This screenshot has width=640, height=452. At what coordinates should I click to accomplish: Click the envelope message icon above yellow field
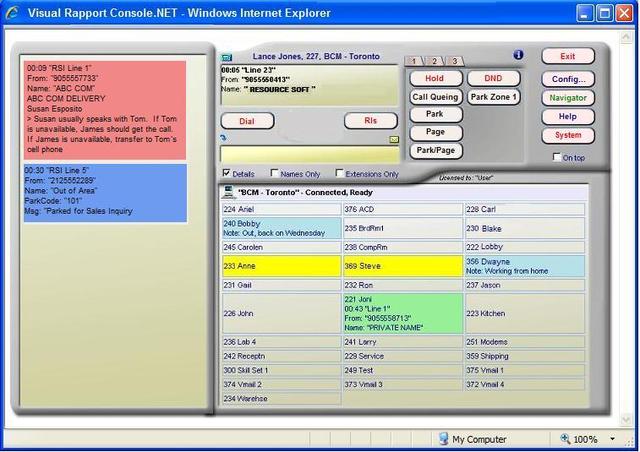(394, 140)
